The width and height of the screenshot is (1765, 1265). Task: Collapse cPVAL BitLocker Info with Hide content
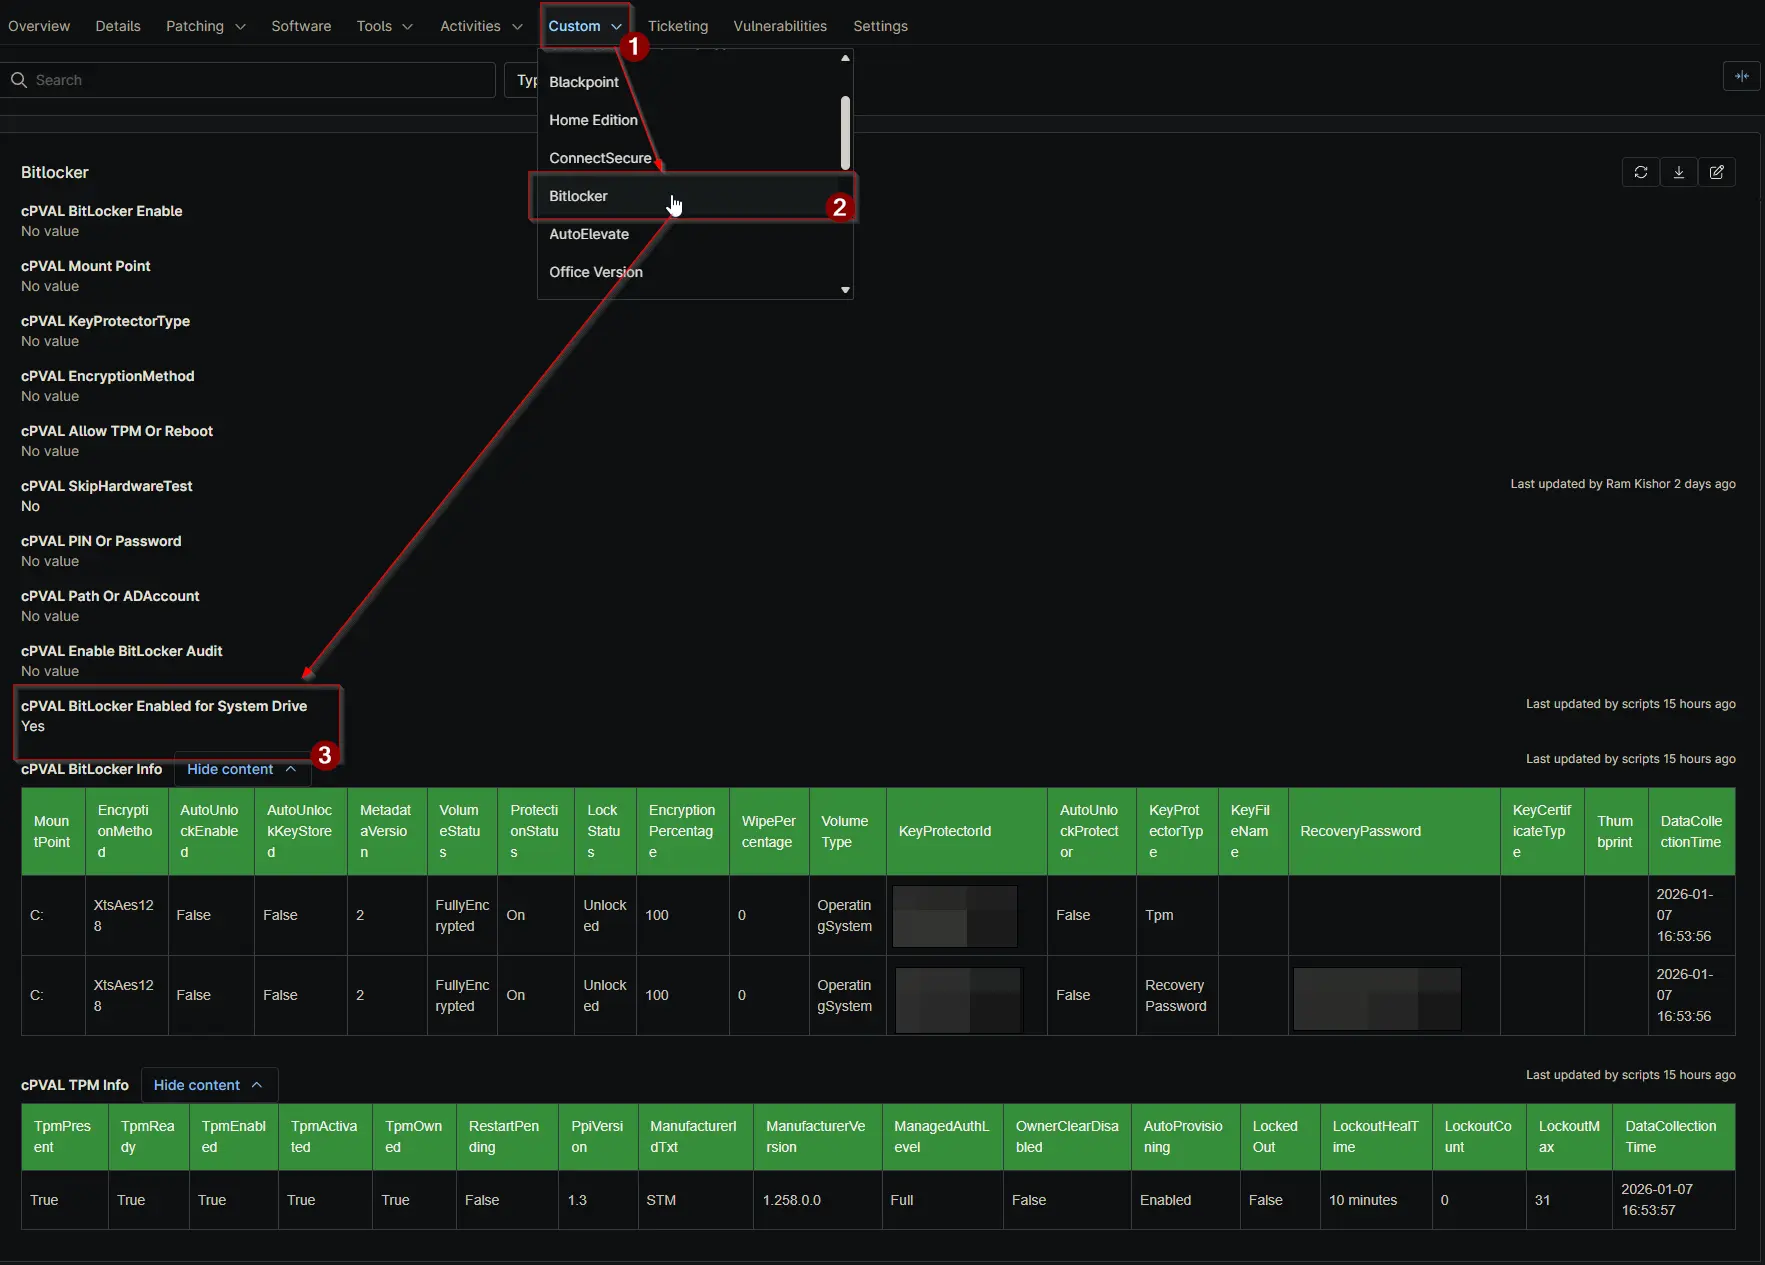point(241,769)
